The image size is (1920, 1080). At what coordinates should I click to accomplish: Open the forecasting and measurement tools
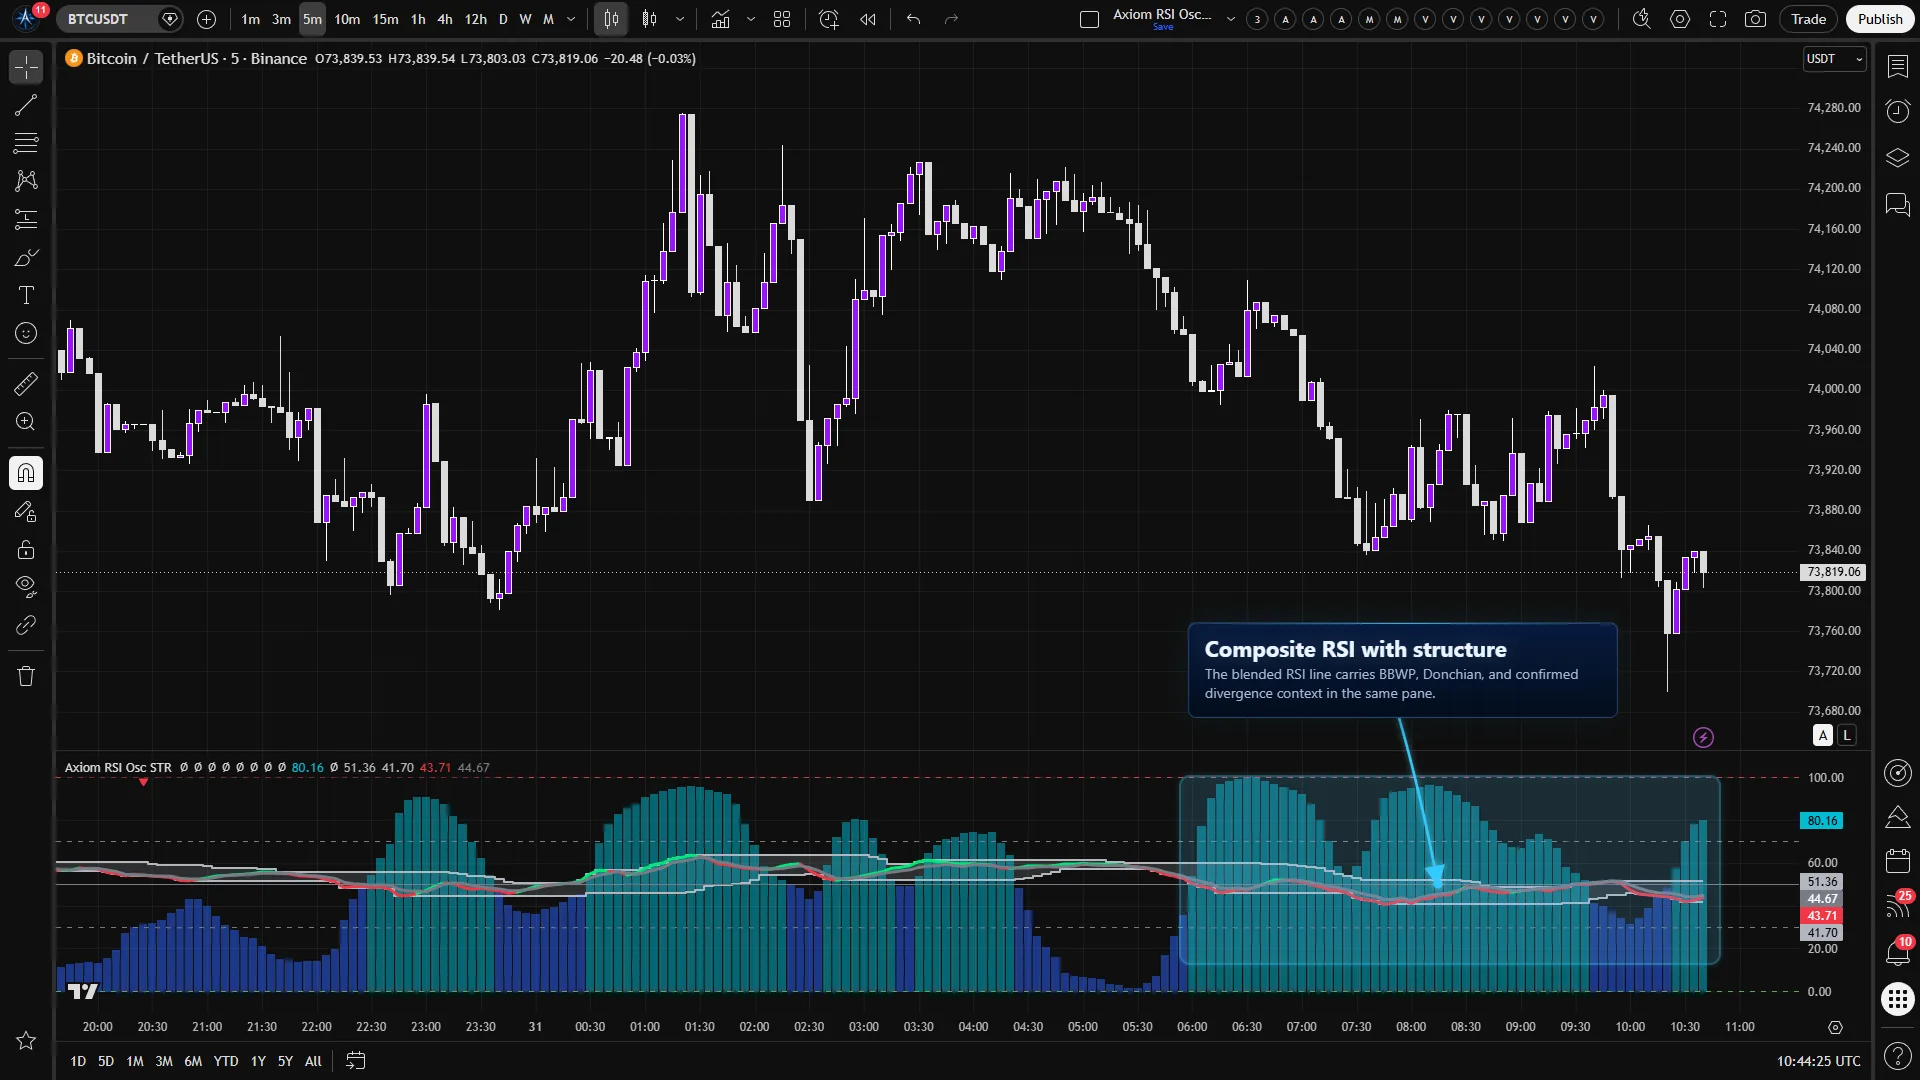tap(26, 219)
